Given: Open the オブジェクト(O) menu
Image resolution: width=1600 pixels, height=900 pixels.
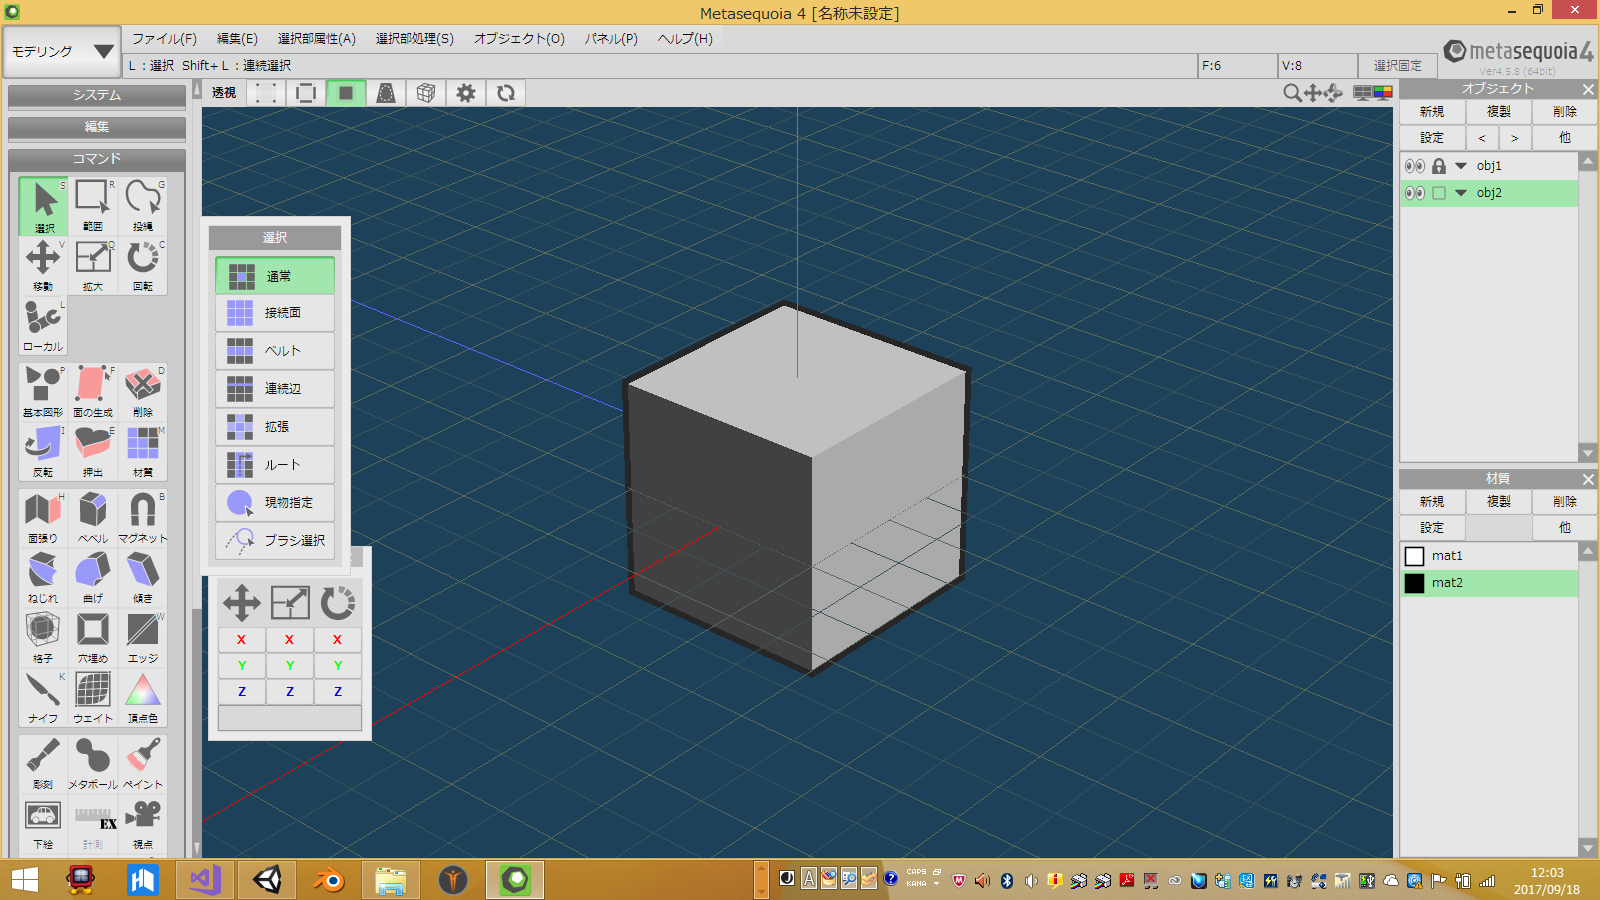Looking at the screenshot, I should 519,39.
